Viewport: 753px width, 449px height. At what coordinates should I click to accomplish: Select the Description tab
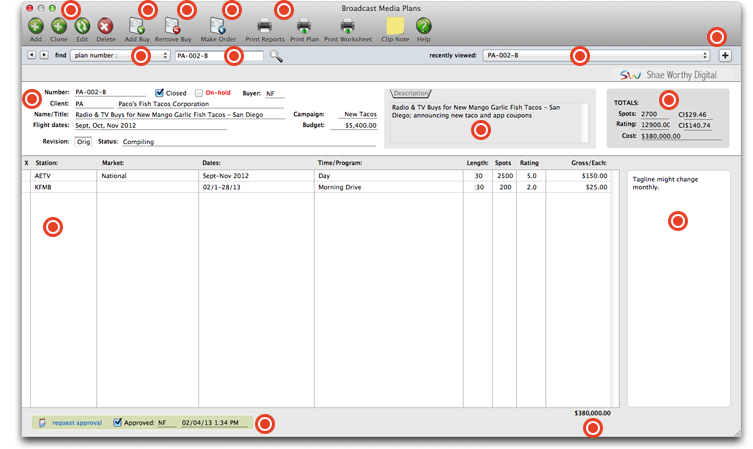coord(410,93)
